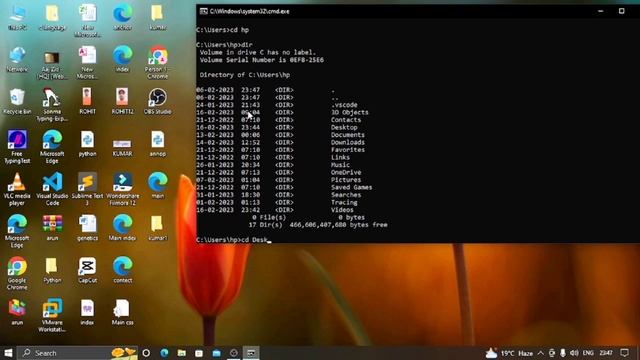
Task: Open the taskbar clock showing 23:47
Action: [x=606, y=353]
